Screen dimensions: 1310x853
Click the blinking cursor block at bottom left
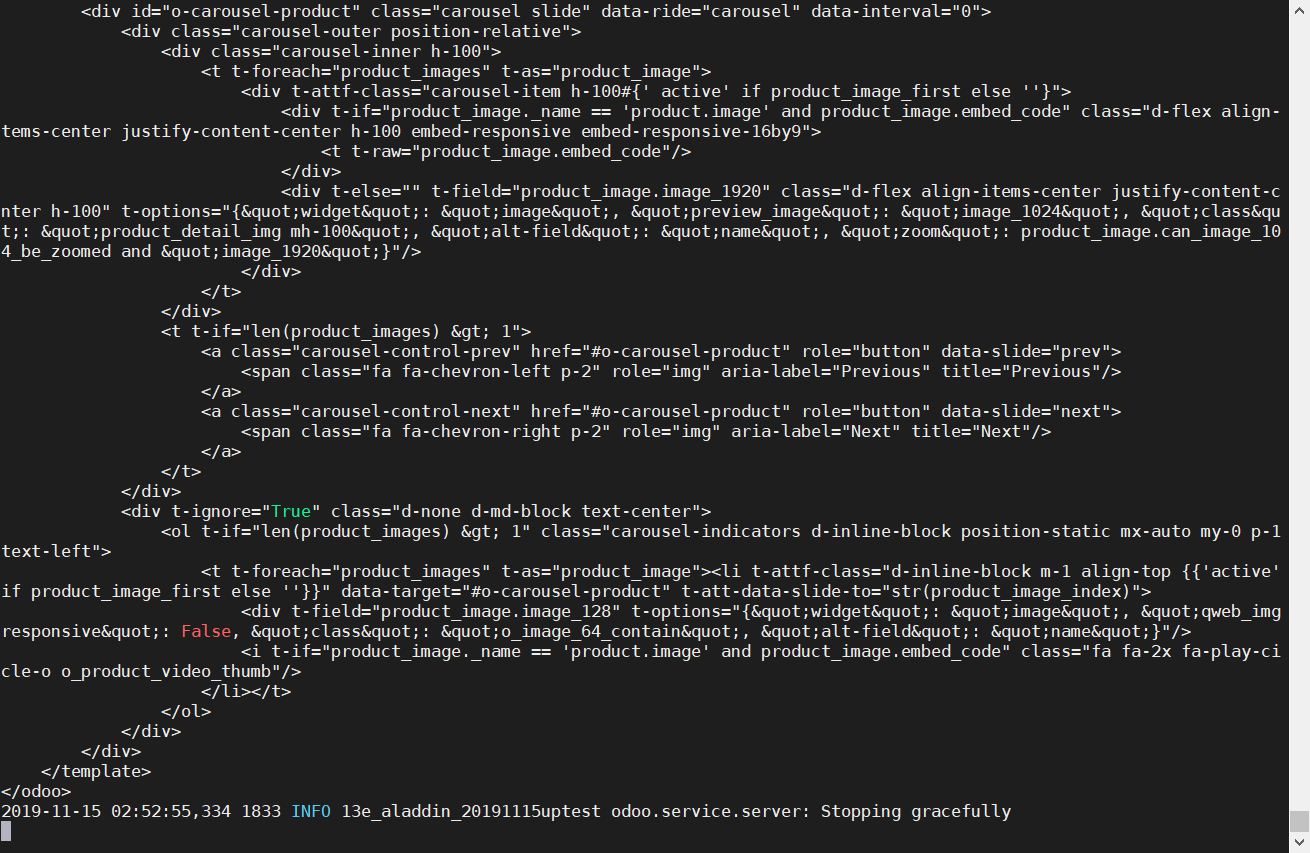4,830
